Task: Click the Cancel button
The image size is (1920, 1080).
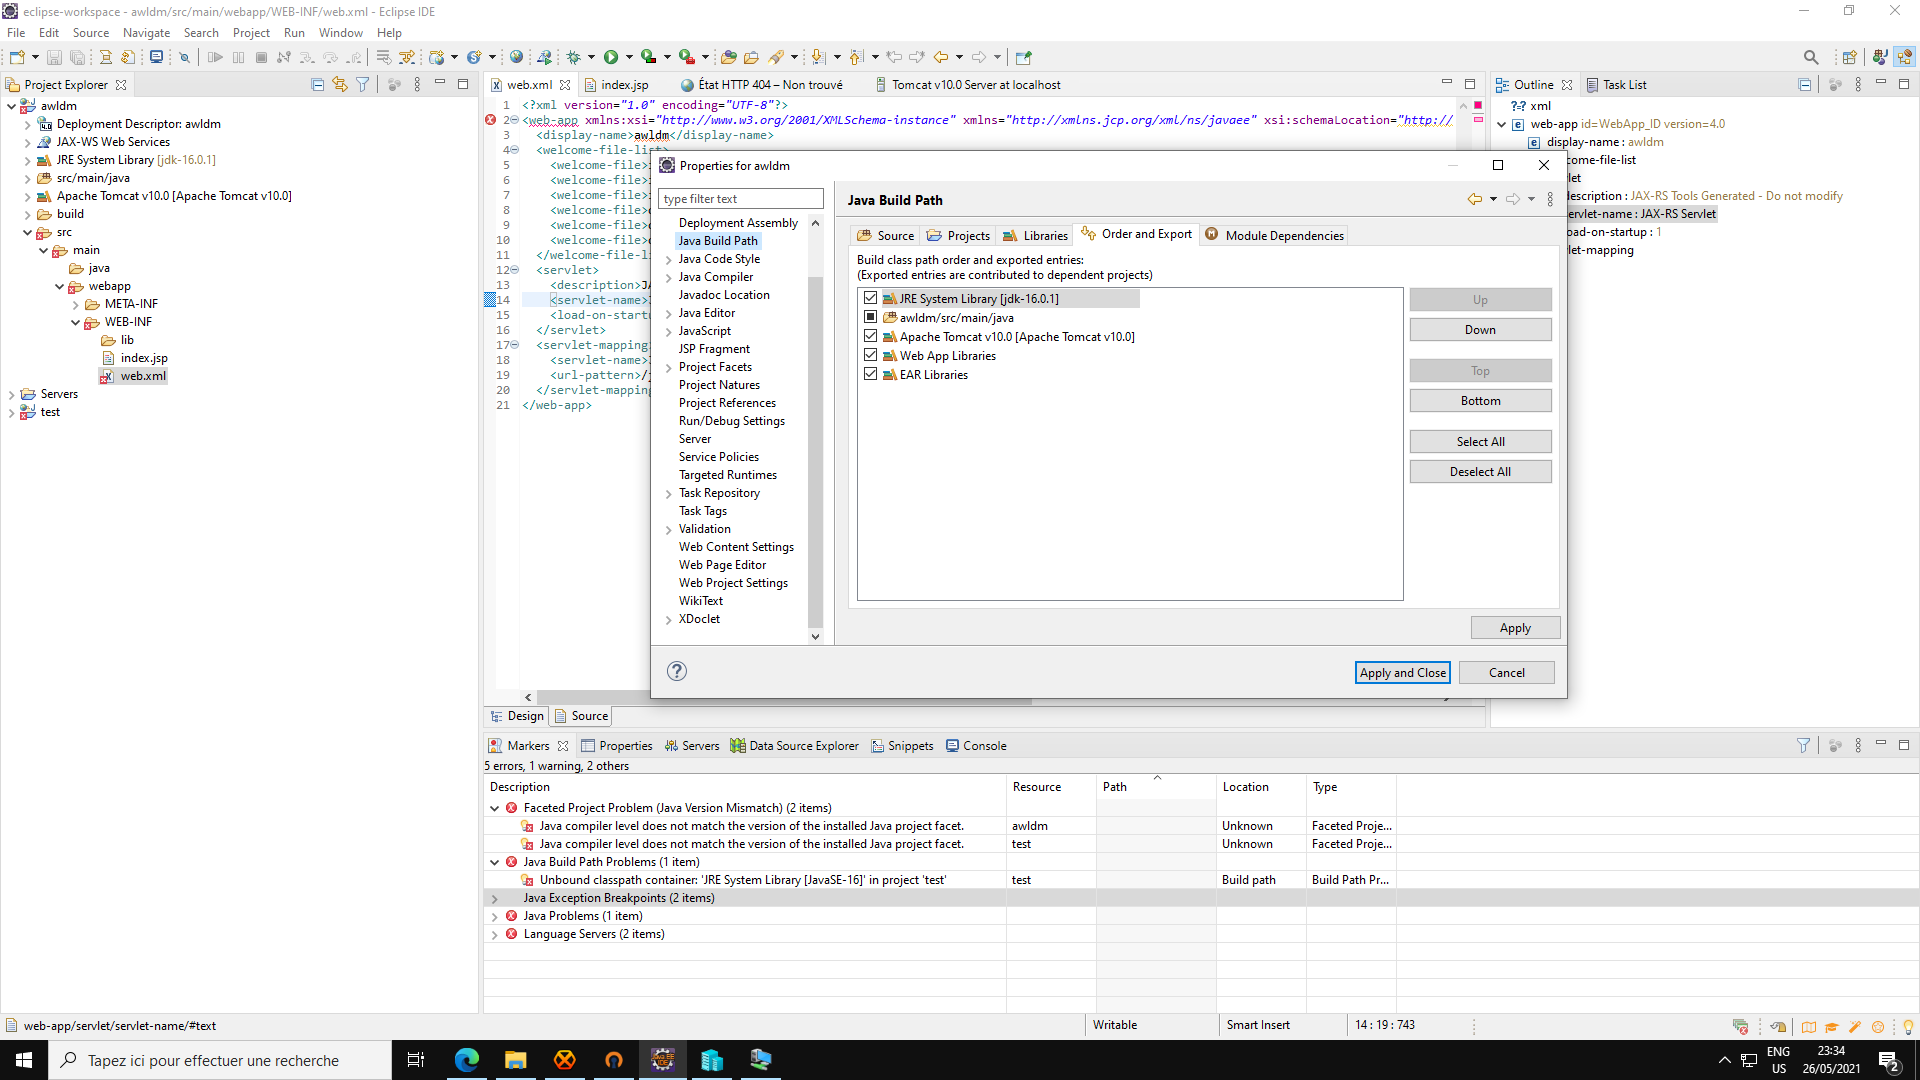Action: click(x=1506, y=673)
